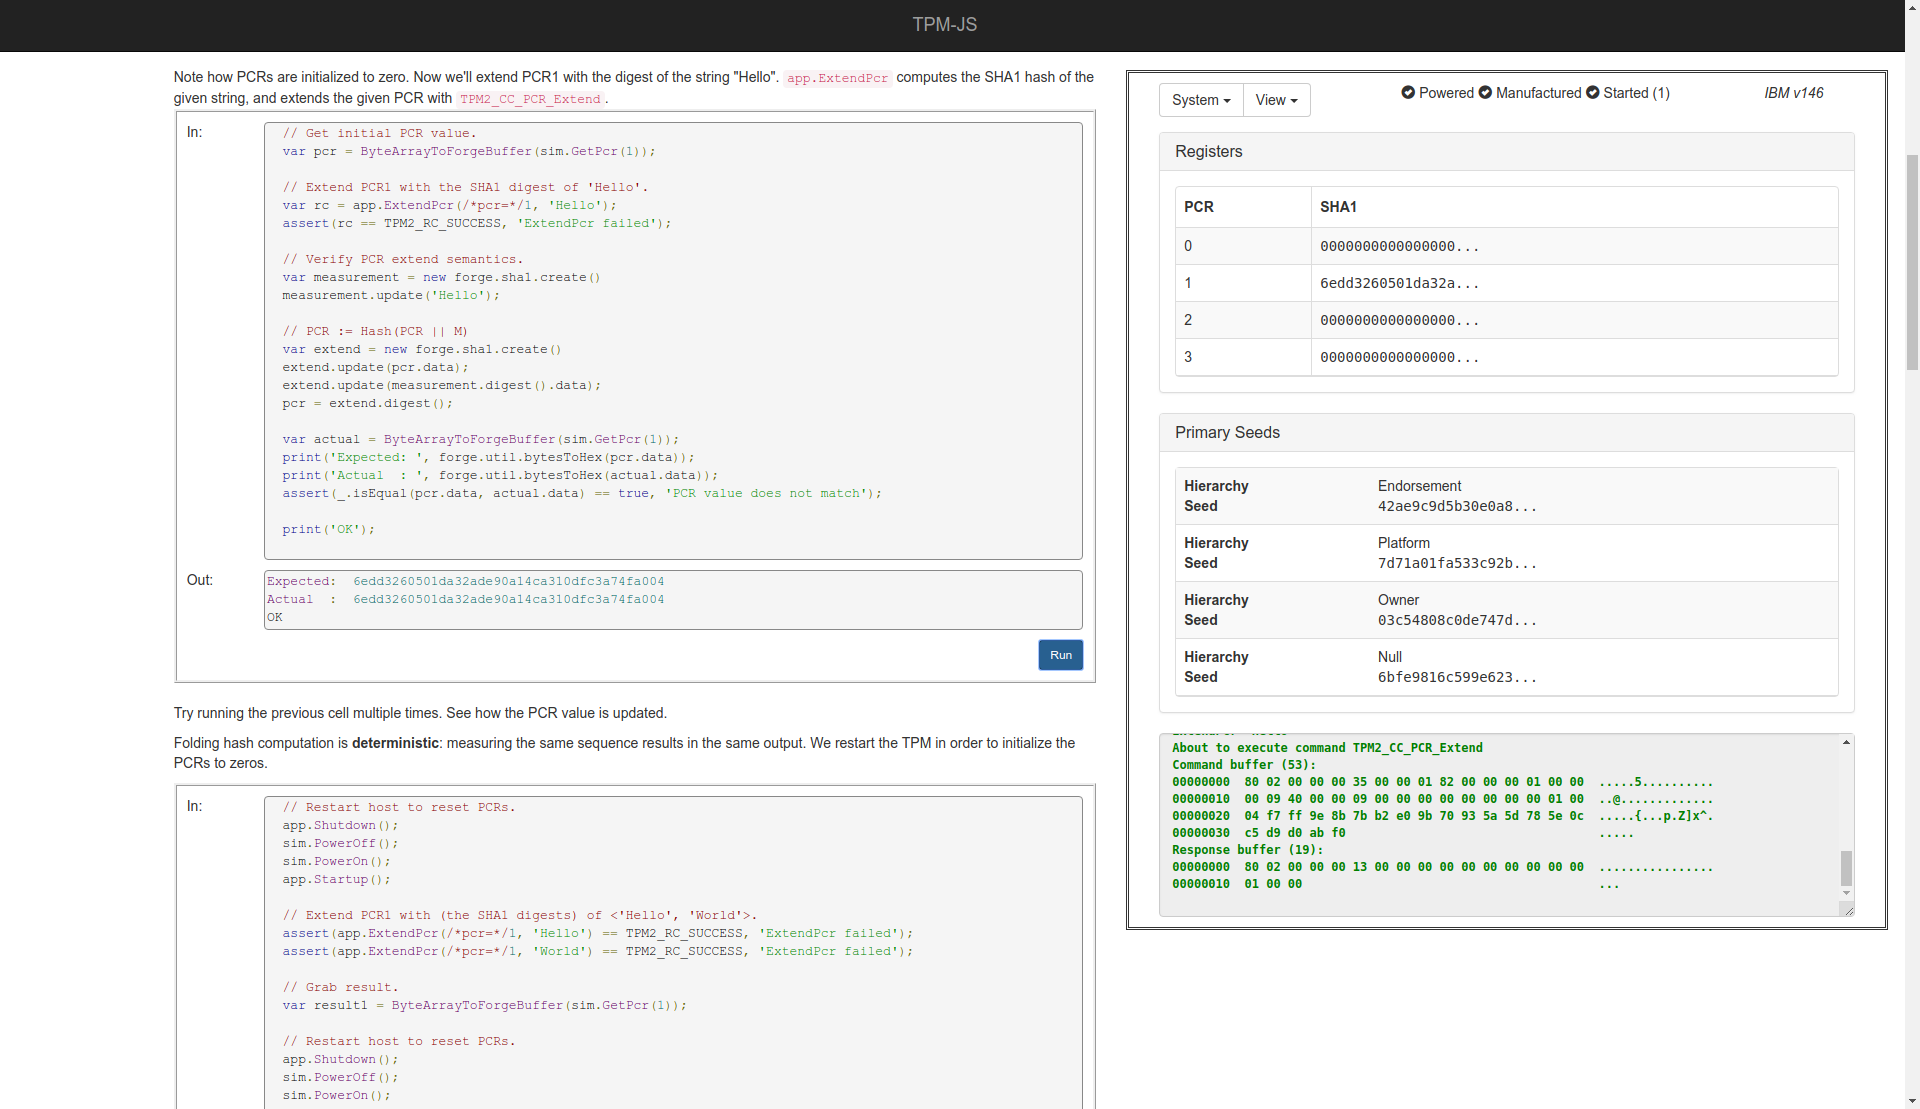Click the Owner hierarchy seed row
Image resolution: width=1920 pixels, height=1109 pixels.
click(1505, 610)
